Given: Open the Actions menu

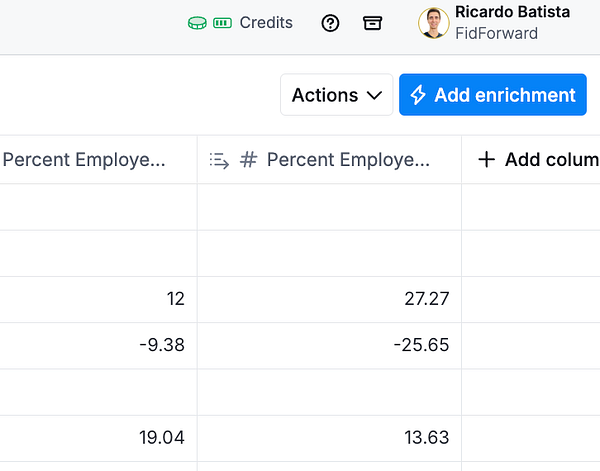Looking at the screenshot, I should [336, 95].
